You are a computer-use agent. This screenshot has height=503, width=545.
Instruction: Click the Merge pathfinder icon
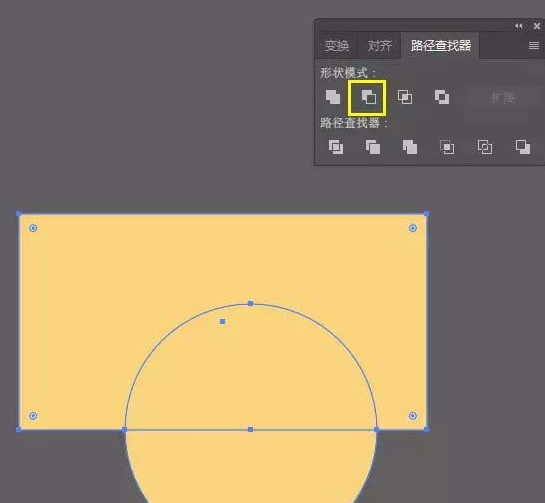pos(410,147)
